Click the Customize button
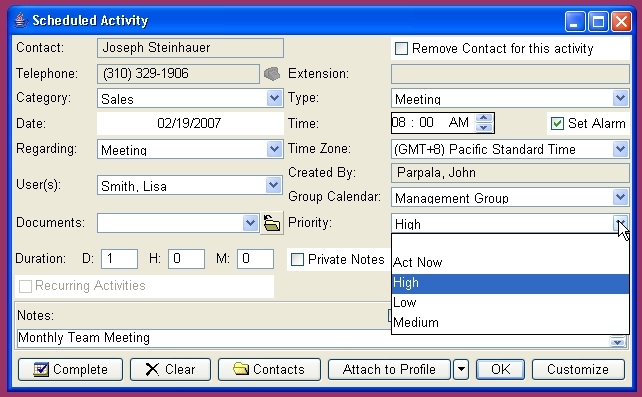 click(578, 370)
